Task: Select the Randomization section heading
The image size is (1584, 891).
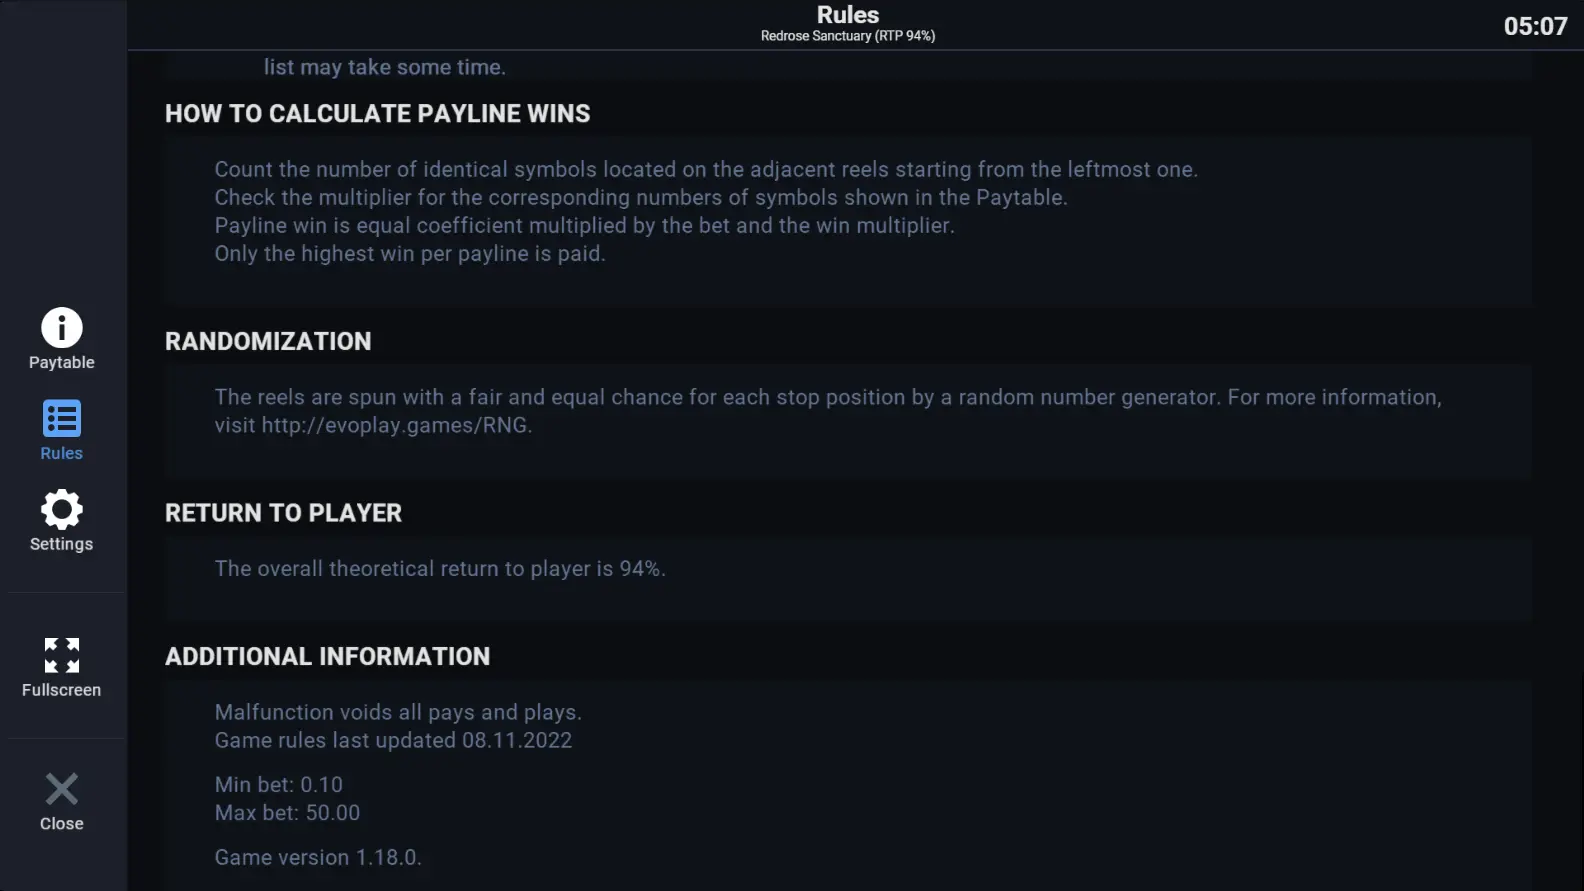Action: pos(268,342)
